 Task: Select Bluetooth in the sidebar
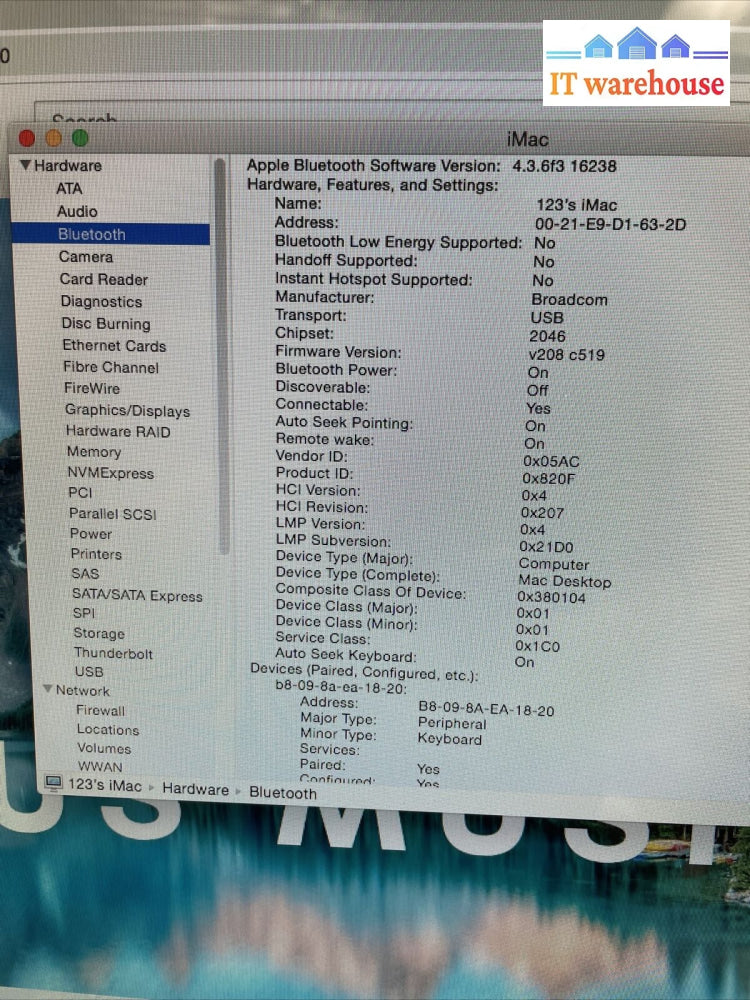pos(91,235)
